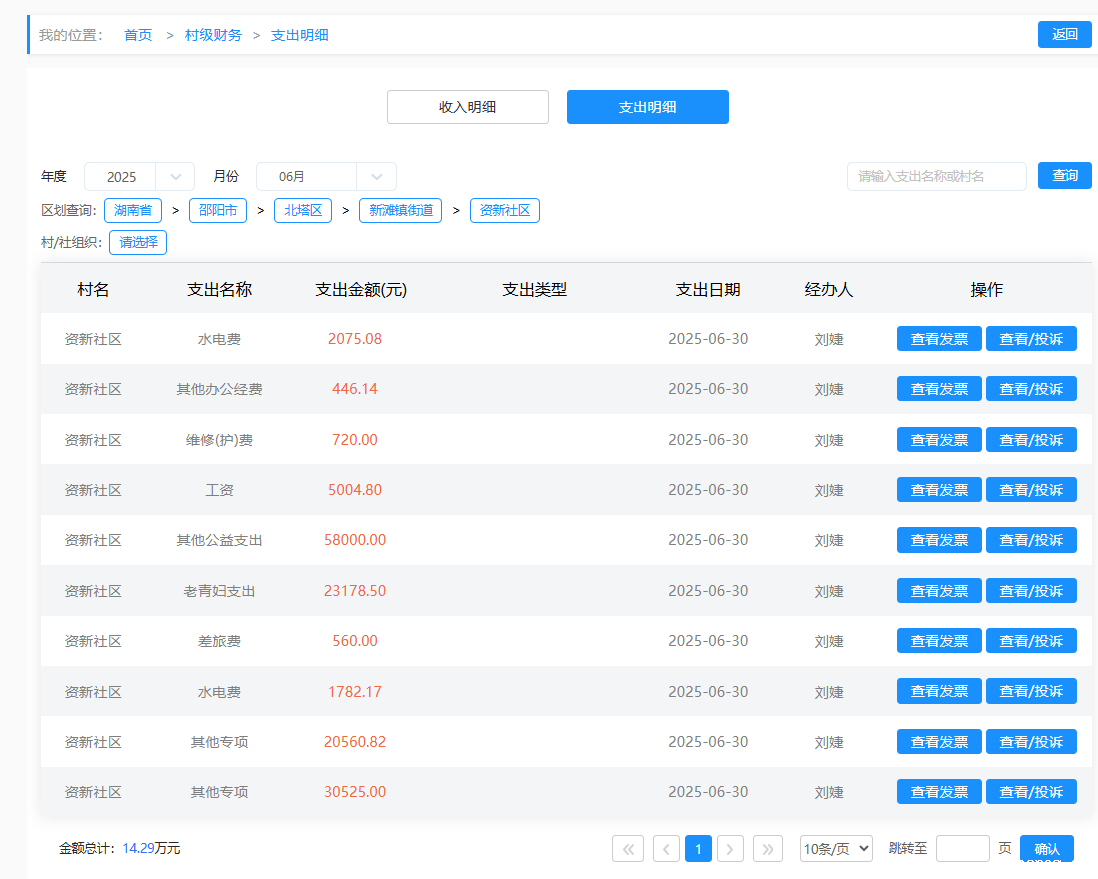Click the 跳转至 page number input
The image size is (1098, 879).
[x=962, y=849]
